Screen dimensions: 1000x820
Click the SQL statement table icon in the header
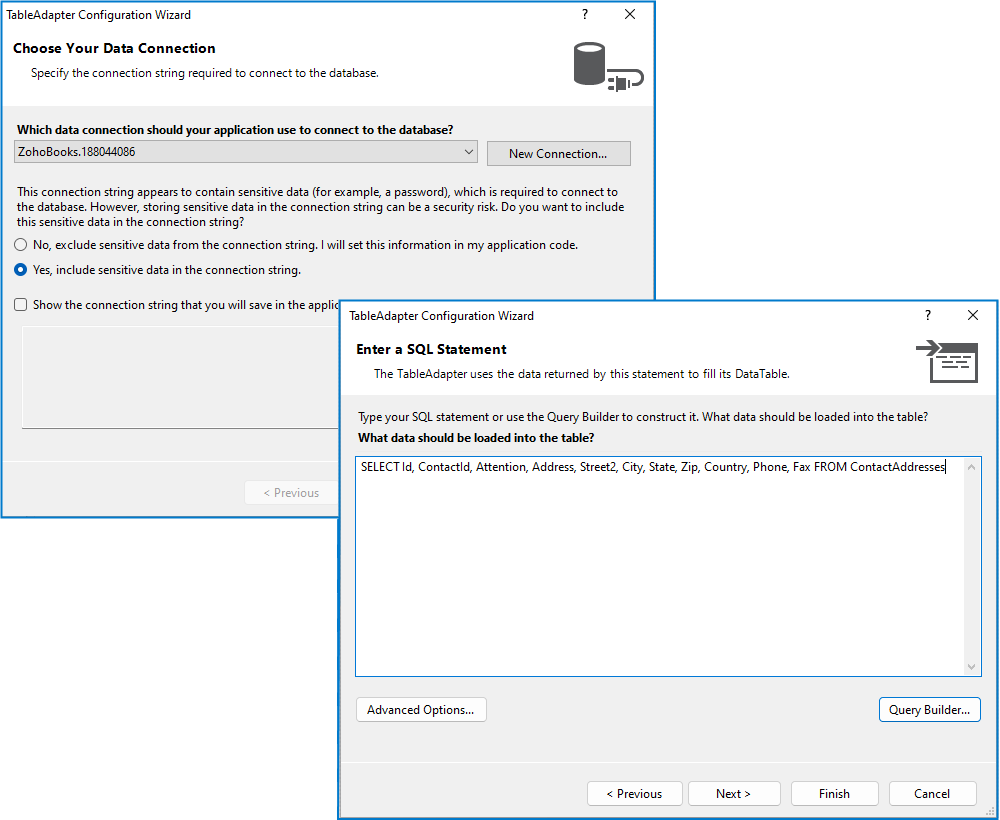click(x=946, y=361)
